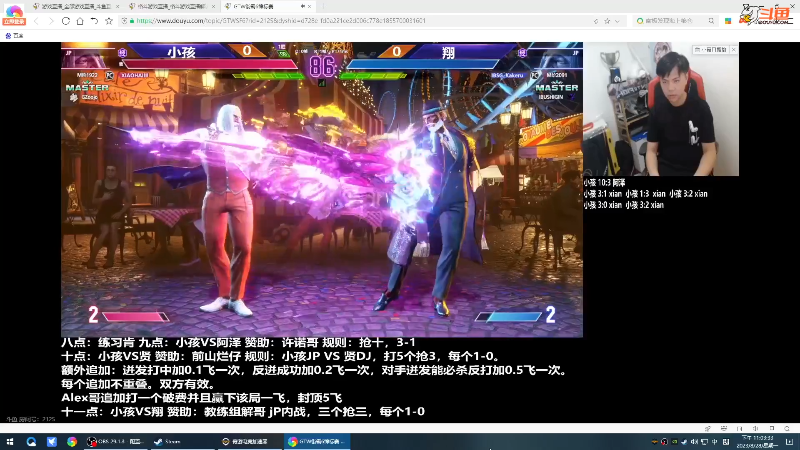Open the blue browser icon on the taskbar
800x450 pixels.
[31, 442]
